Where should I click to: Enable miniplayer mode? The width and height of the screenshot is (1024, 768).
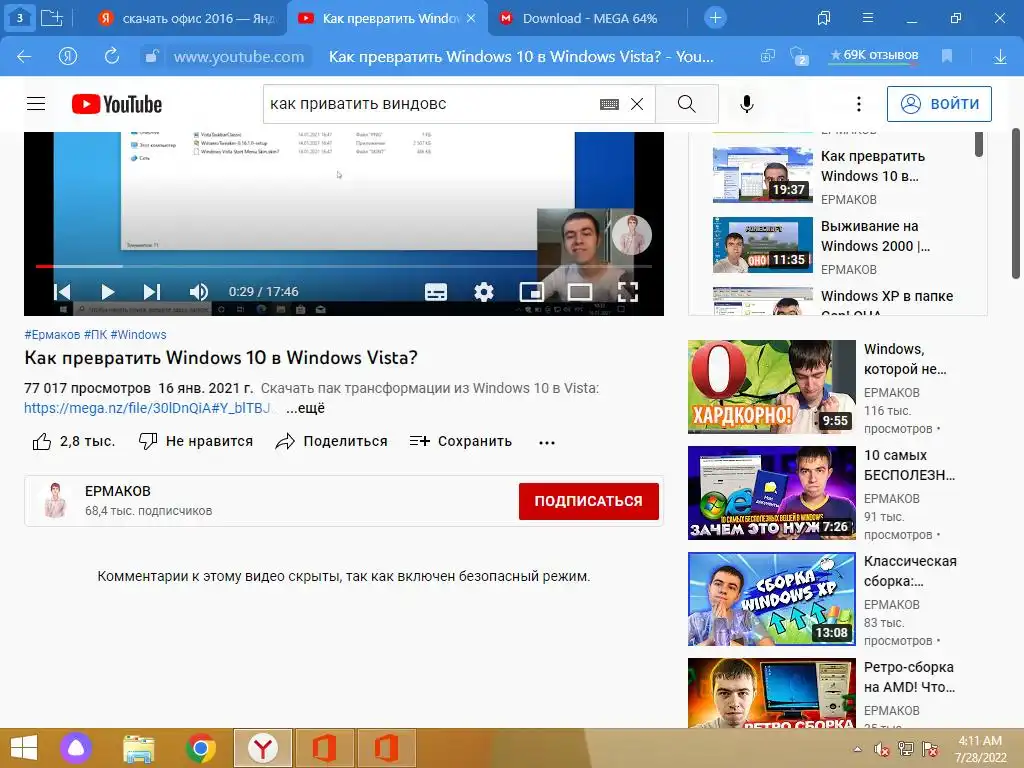coord(532,291)
